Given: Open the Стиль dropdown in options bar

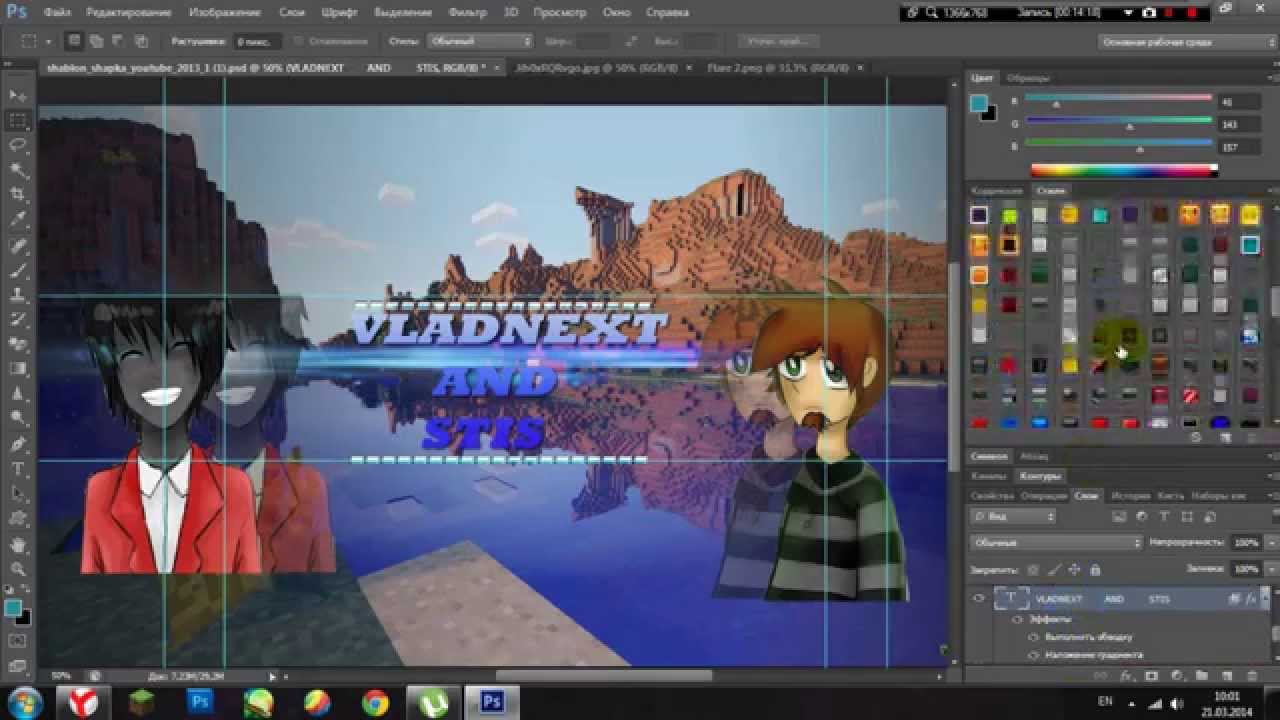Looking at the screenshot, I should pyautogui.click(x=481, y=42).
